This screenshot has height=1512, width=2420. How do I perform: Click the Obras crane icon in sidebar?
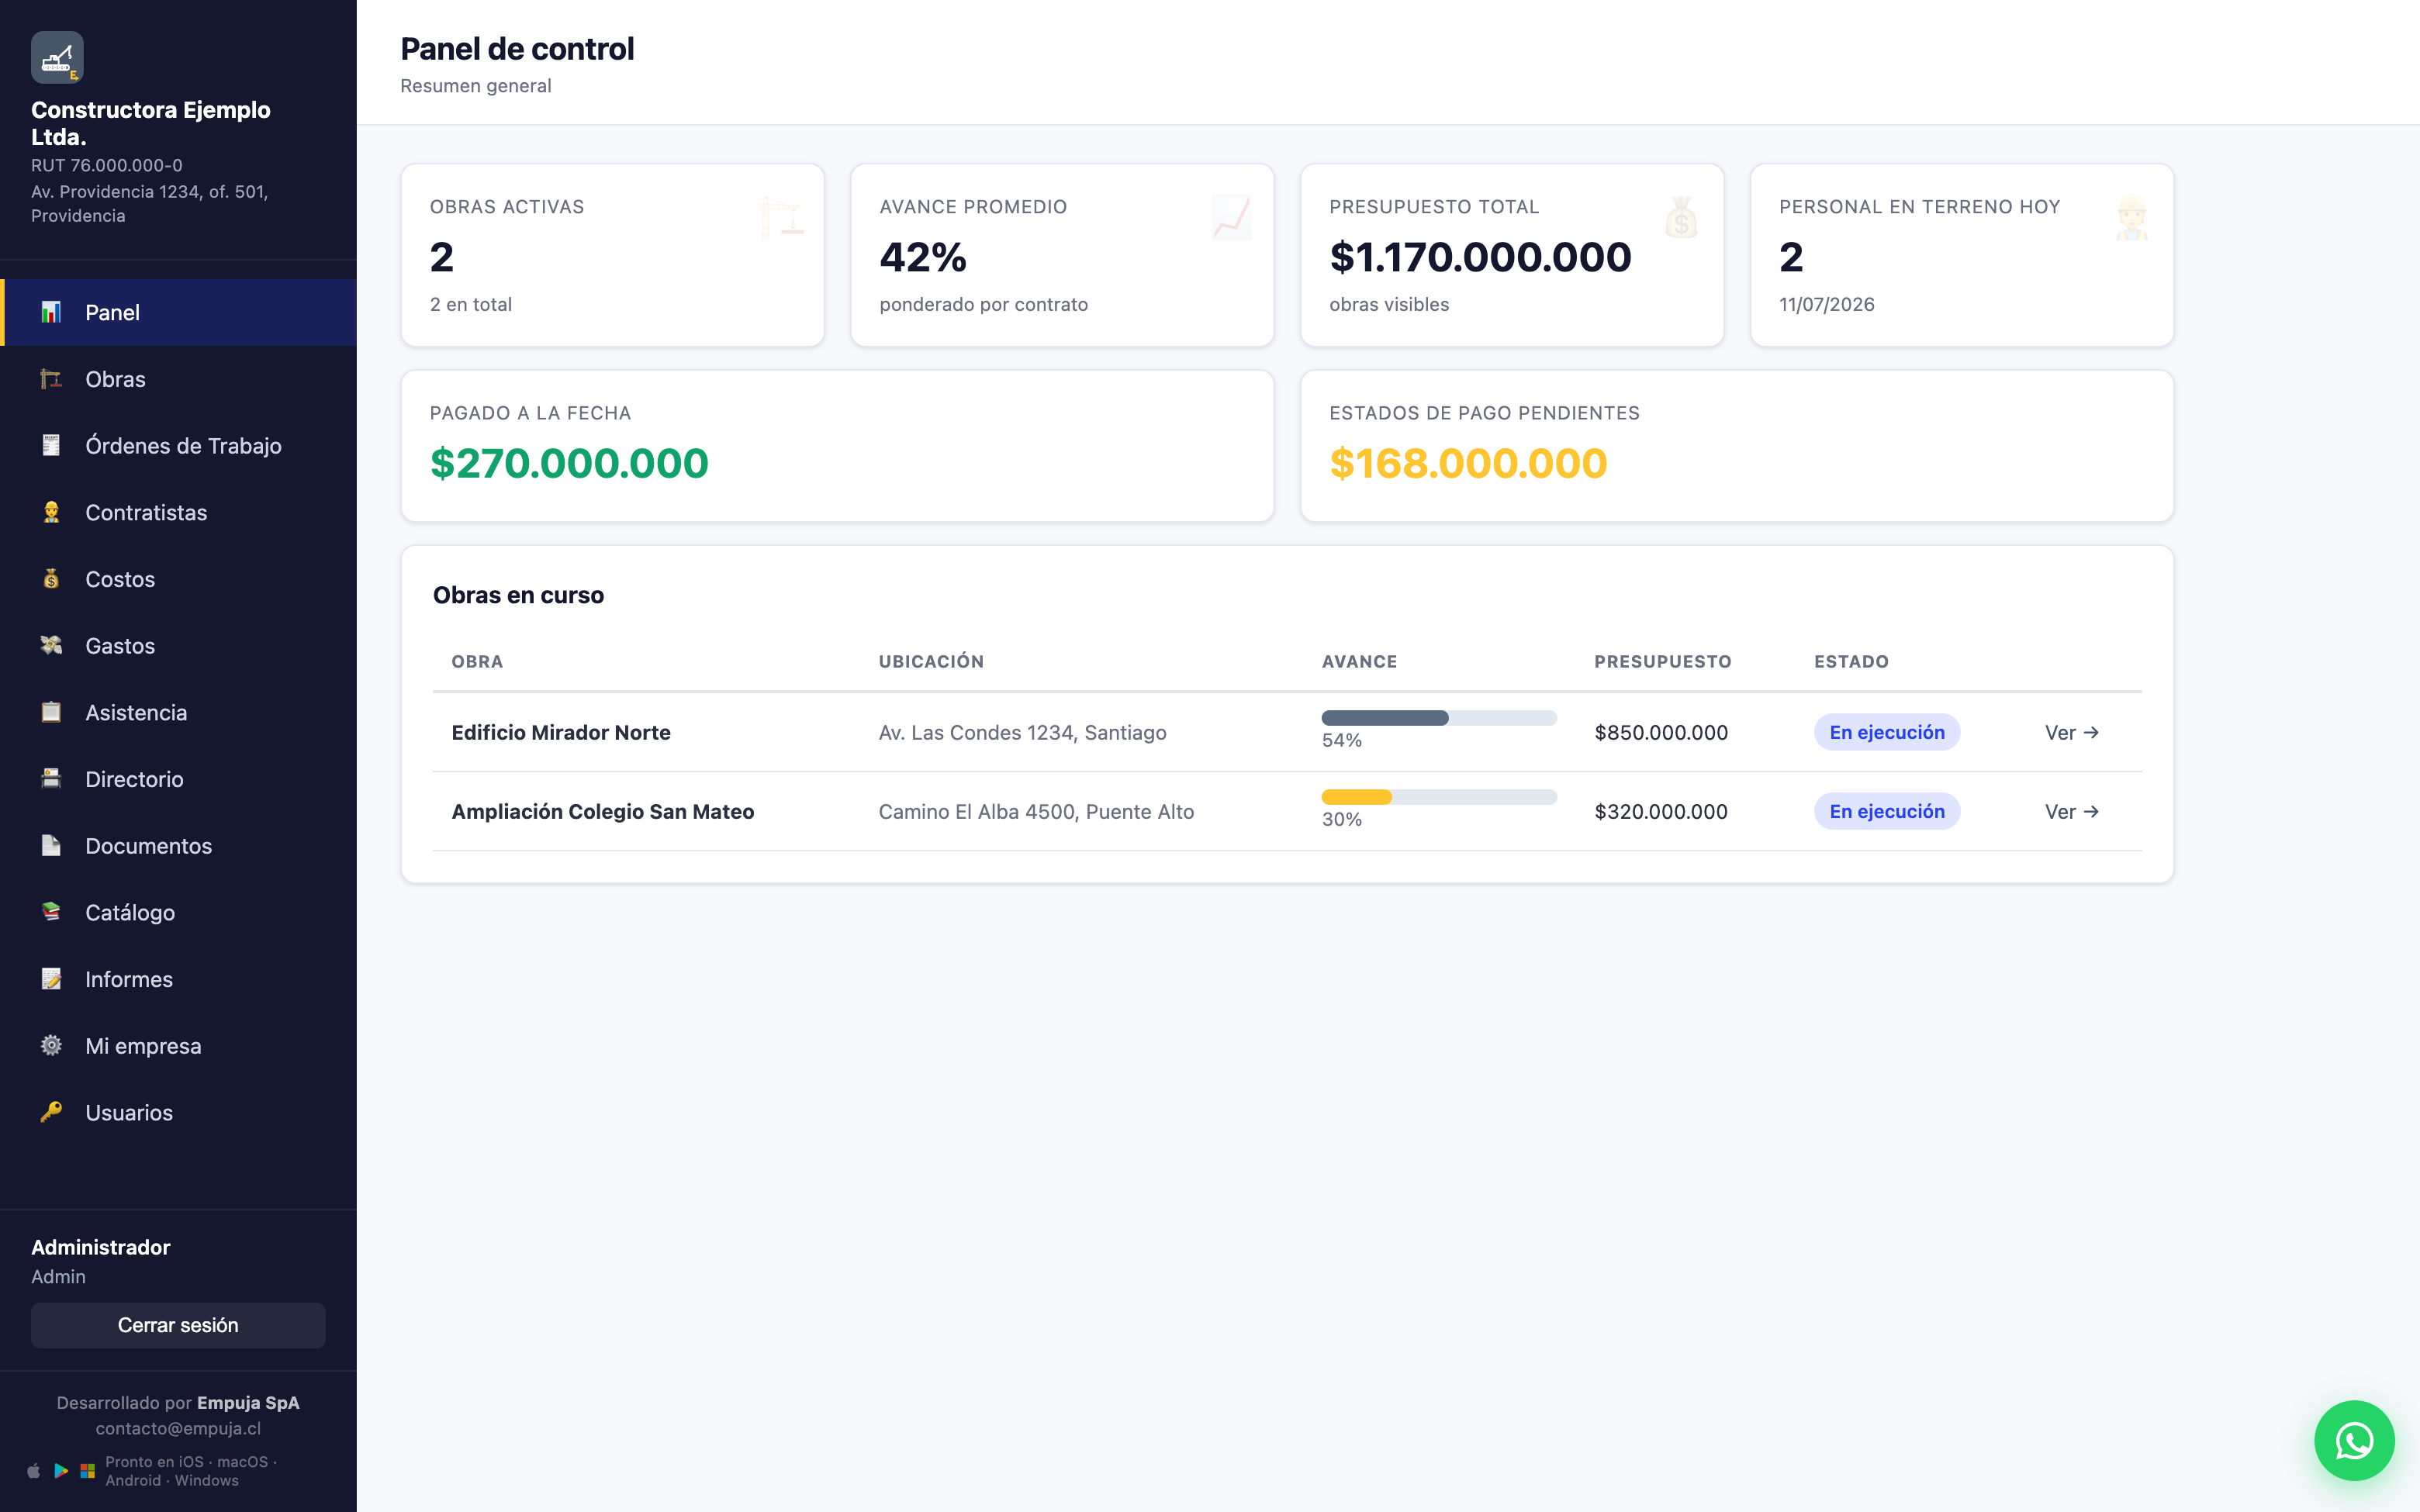(x=51, y=379)
